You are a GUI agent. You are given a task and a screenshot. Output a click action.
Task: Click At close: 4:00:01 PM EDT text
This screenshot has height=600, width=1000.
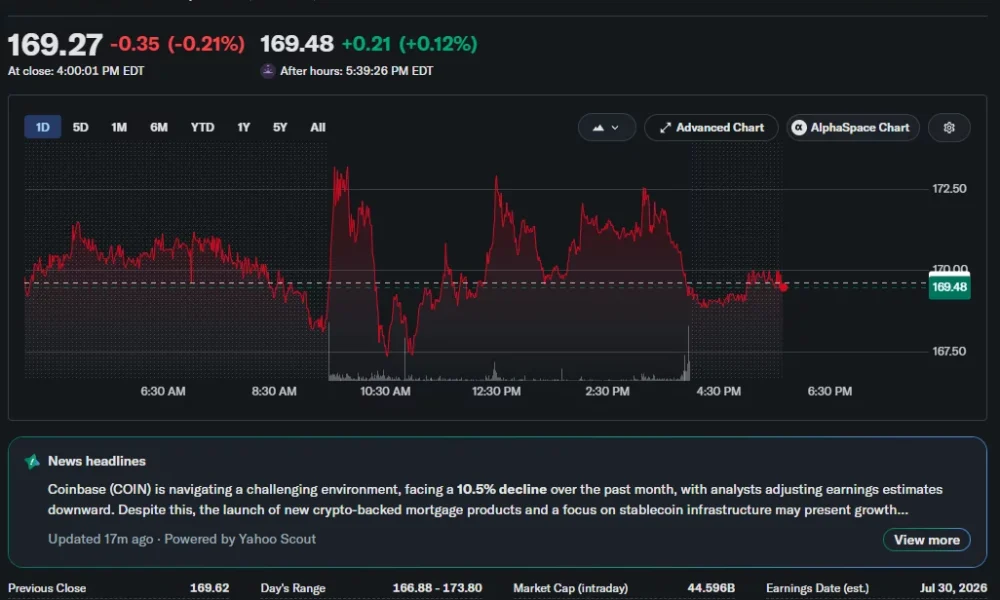click(x=76, y=71)
